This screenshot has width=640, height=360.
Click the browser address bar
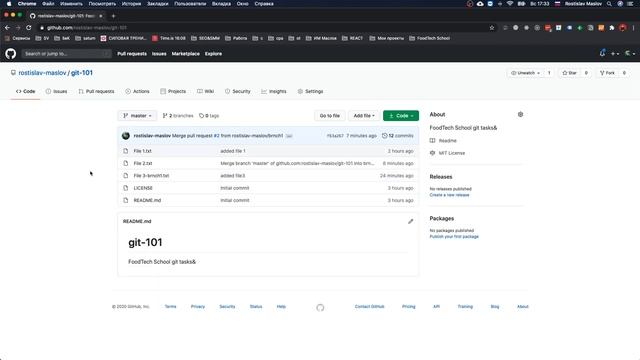coord(265,28)
